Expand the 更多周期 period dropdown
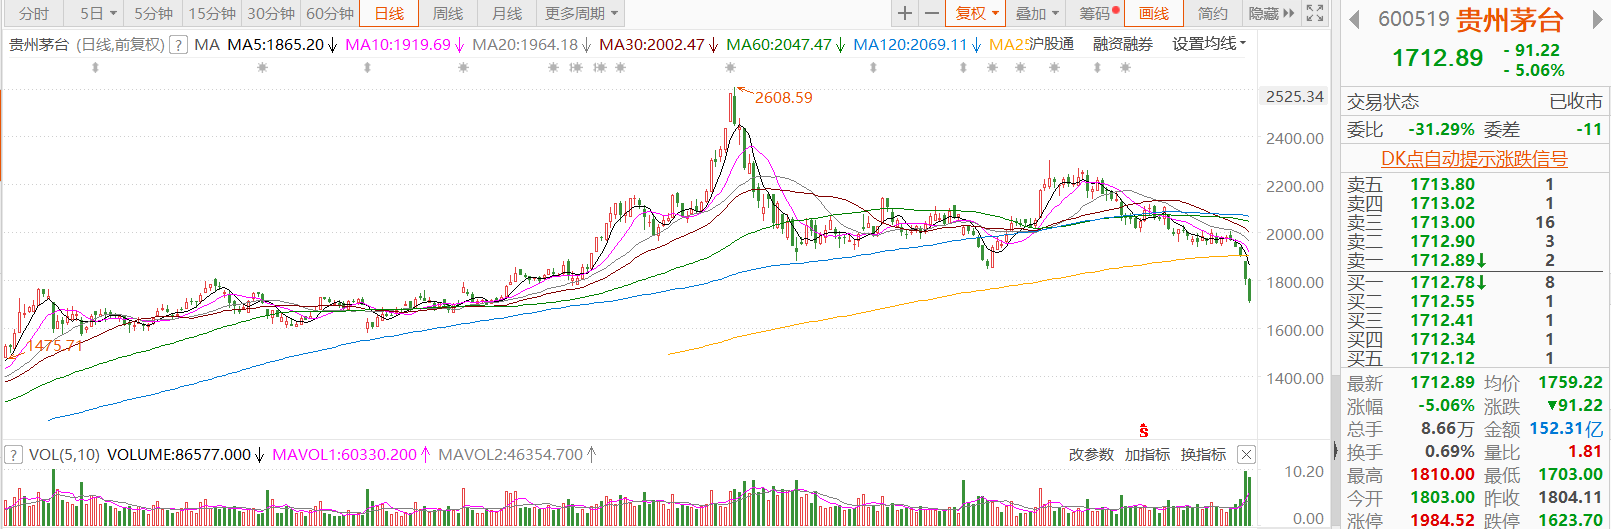This screenshot has width=1611, height=529. 581,13
